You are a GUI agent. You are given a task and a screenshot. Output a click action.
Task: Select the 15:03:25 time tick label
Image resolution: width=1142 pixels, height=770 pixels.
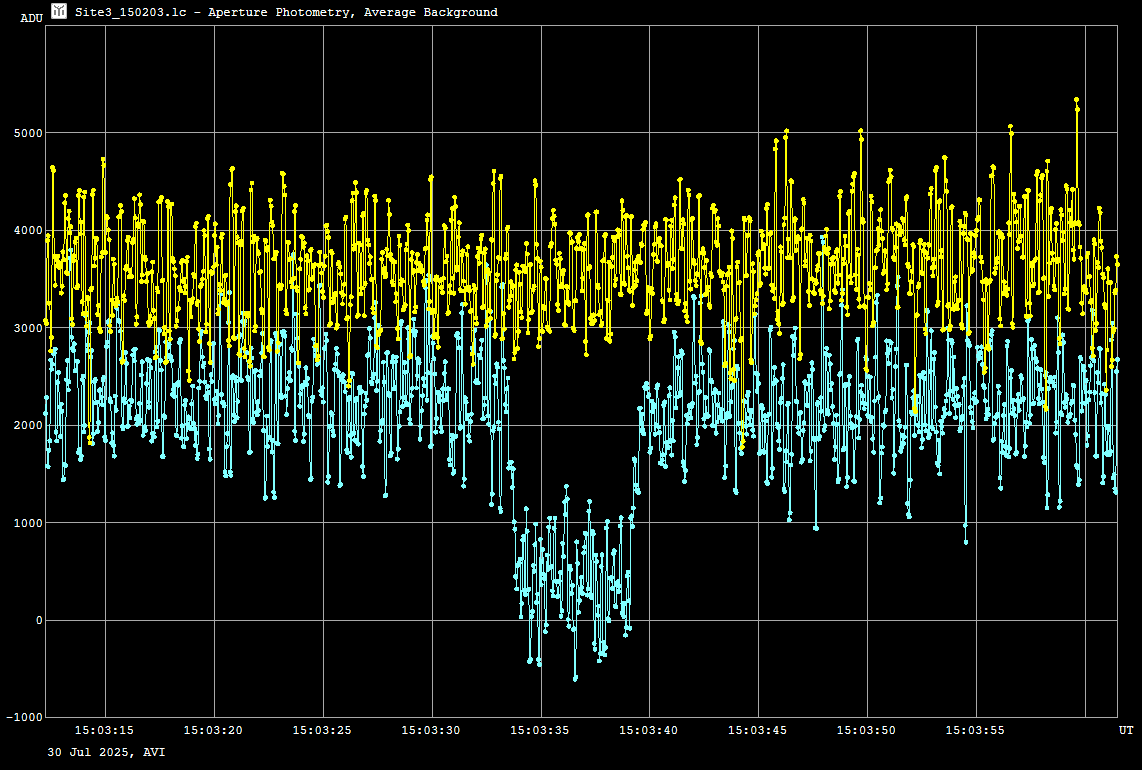[x=322, y=731]
